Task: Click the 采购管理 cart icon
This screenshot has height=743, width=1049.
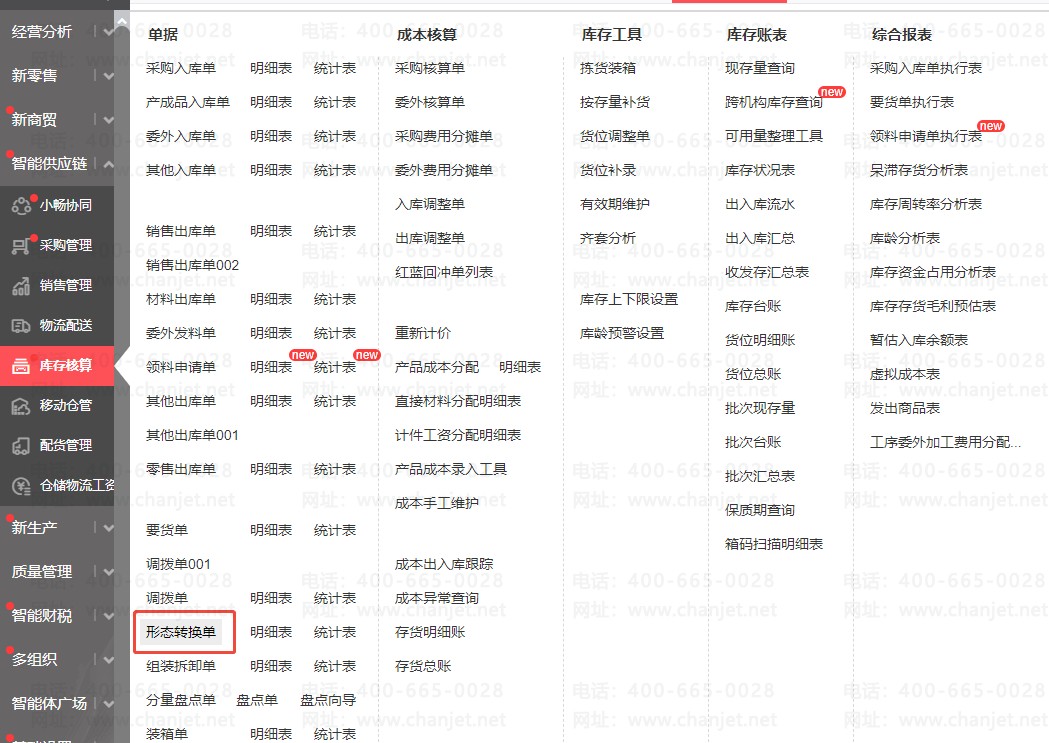Action: (21, 246)
